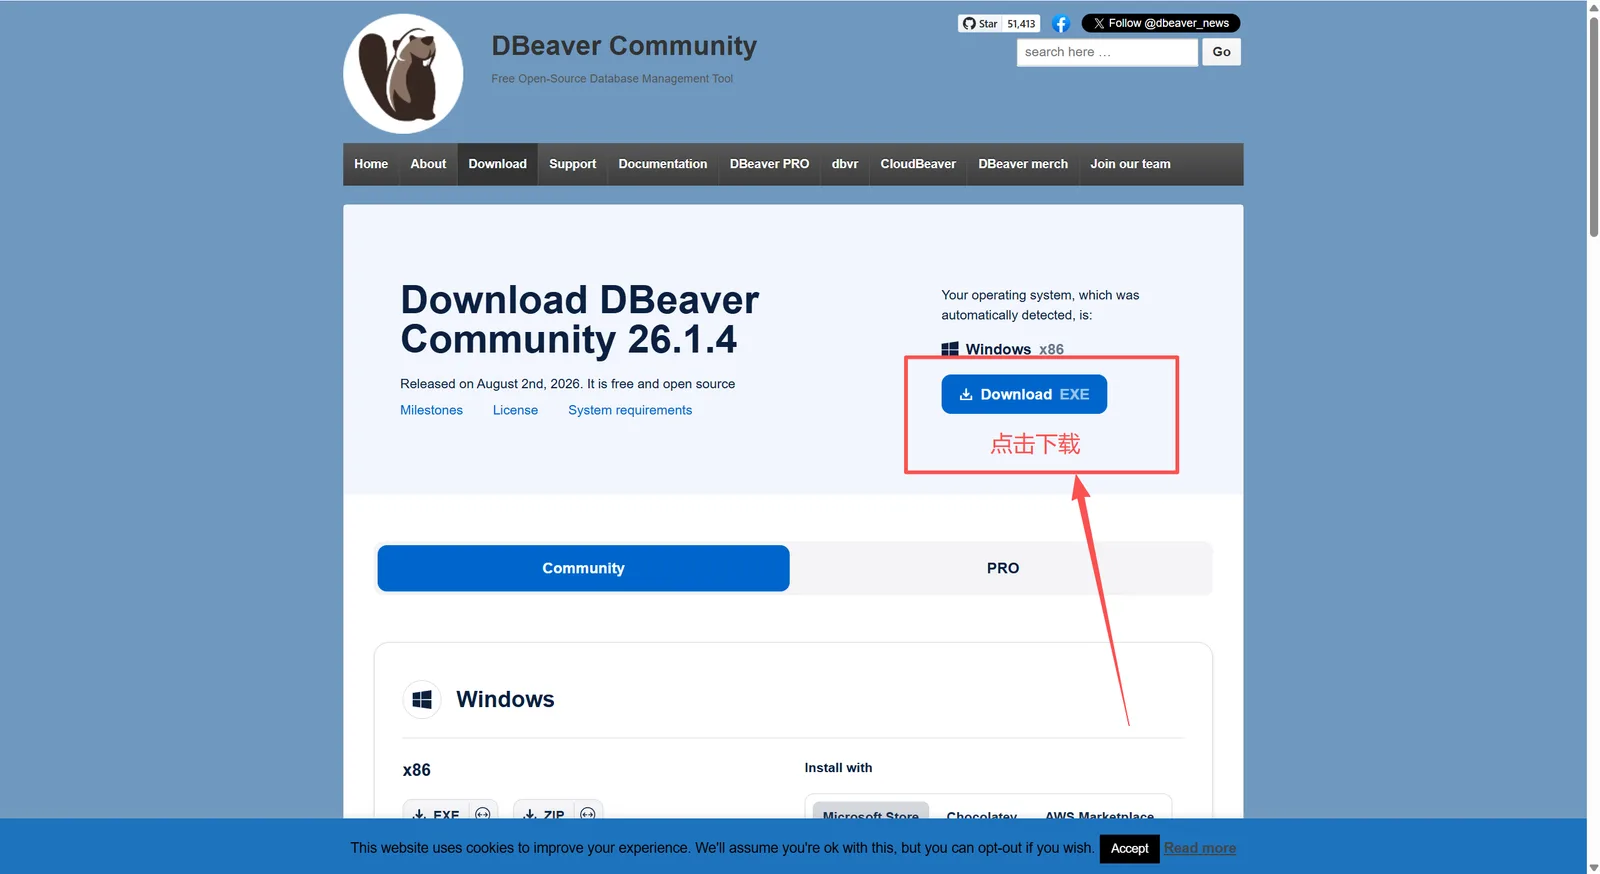Click the DBeaver Community site title
1600x874 pixels.
624,46
